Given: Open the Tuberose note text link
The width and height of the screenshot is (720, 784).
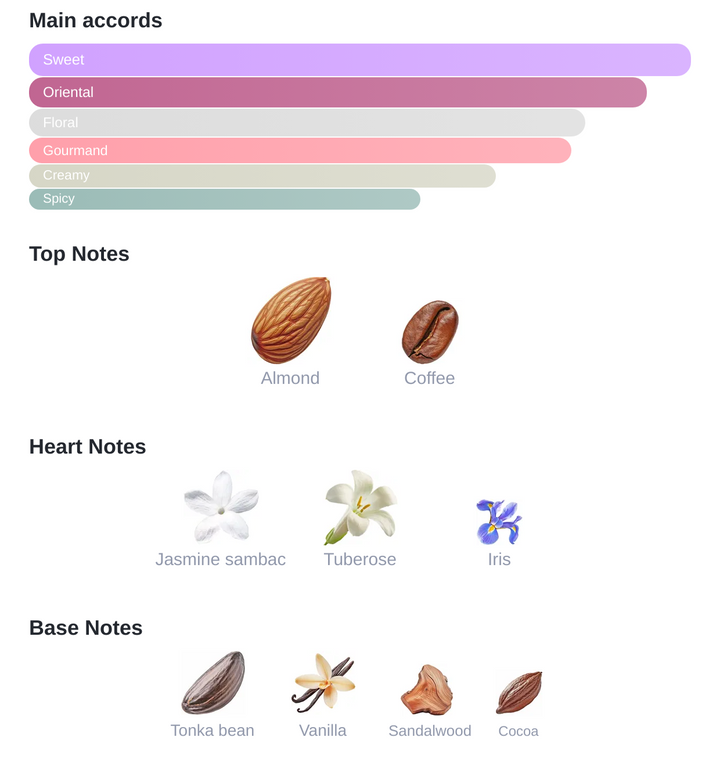Looking at the screenshot, I should pos(360,559).
